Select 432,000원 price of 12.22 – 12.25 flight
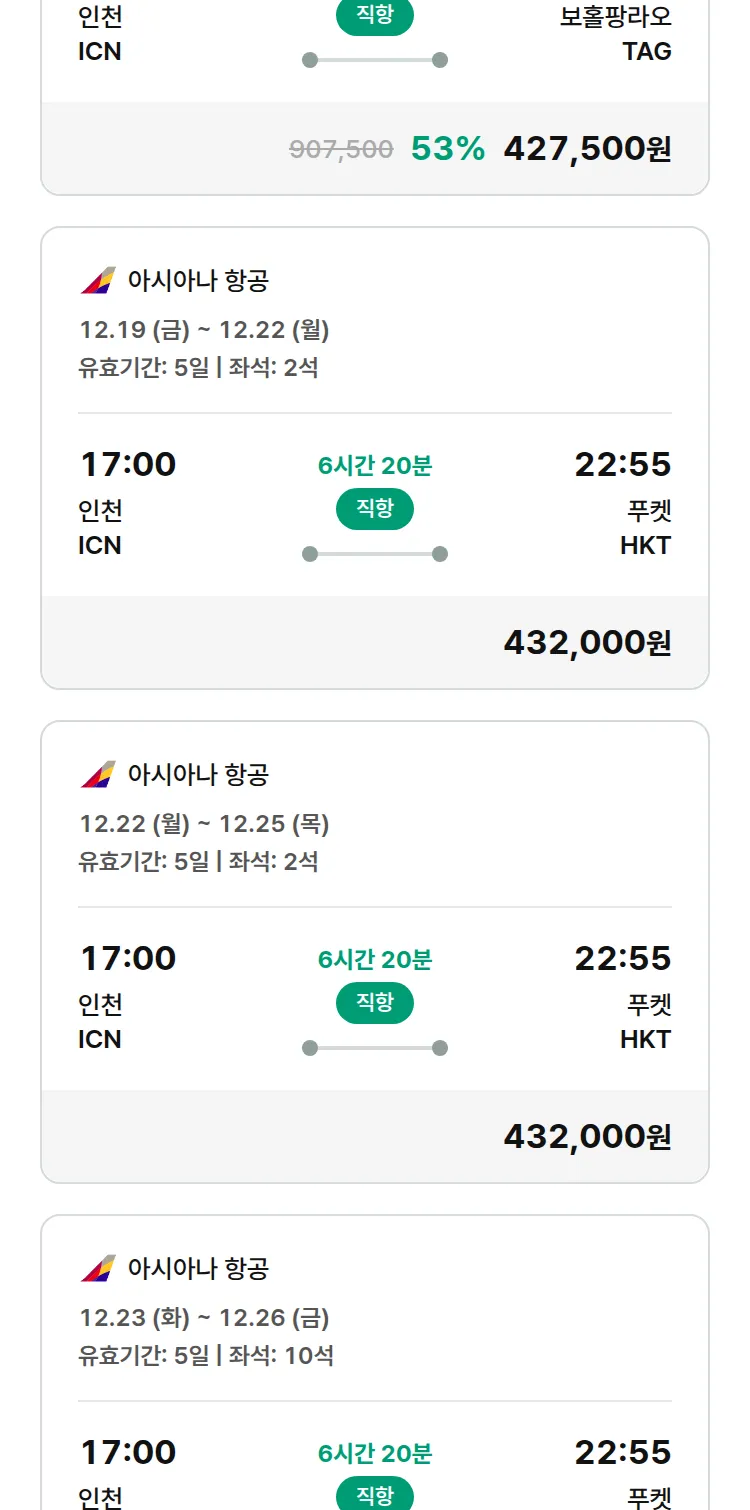 pos(587,1137)
